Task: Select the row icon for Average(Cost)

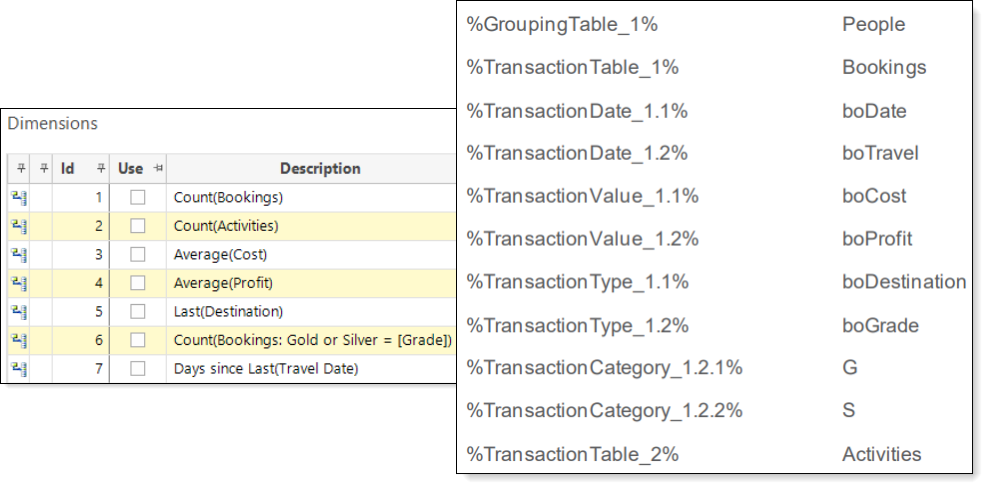Action: (x=20, y=255)
